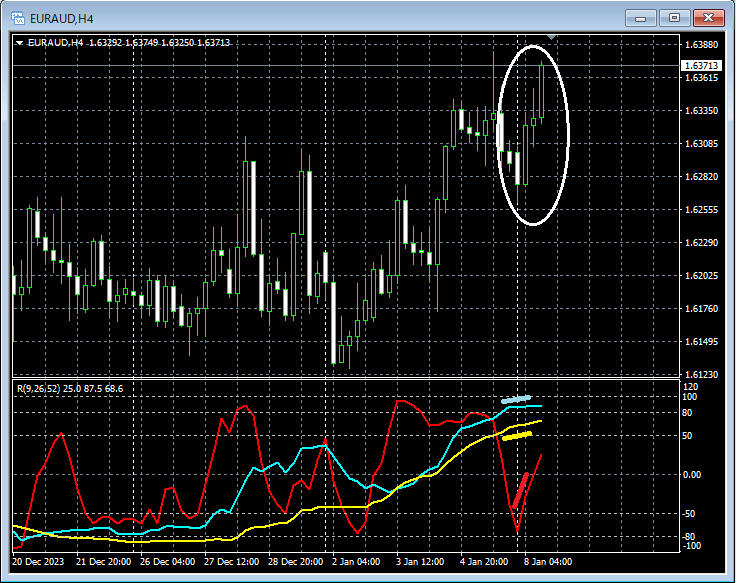Click the 2 Jan 04:00 time label
Screen dimensions: 737x583
click(356, 562)
